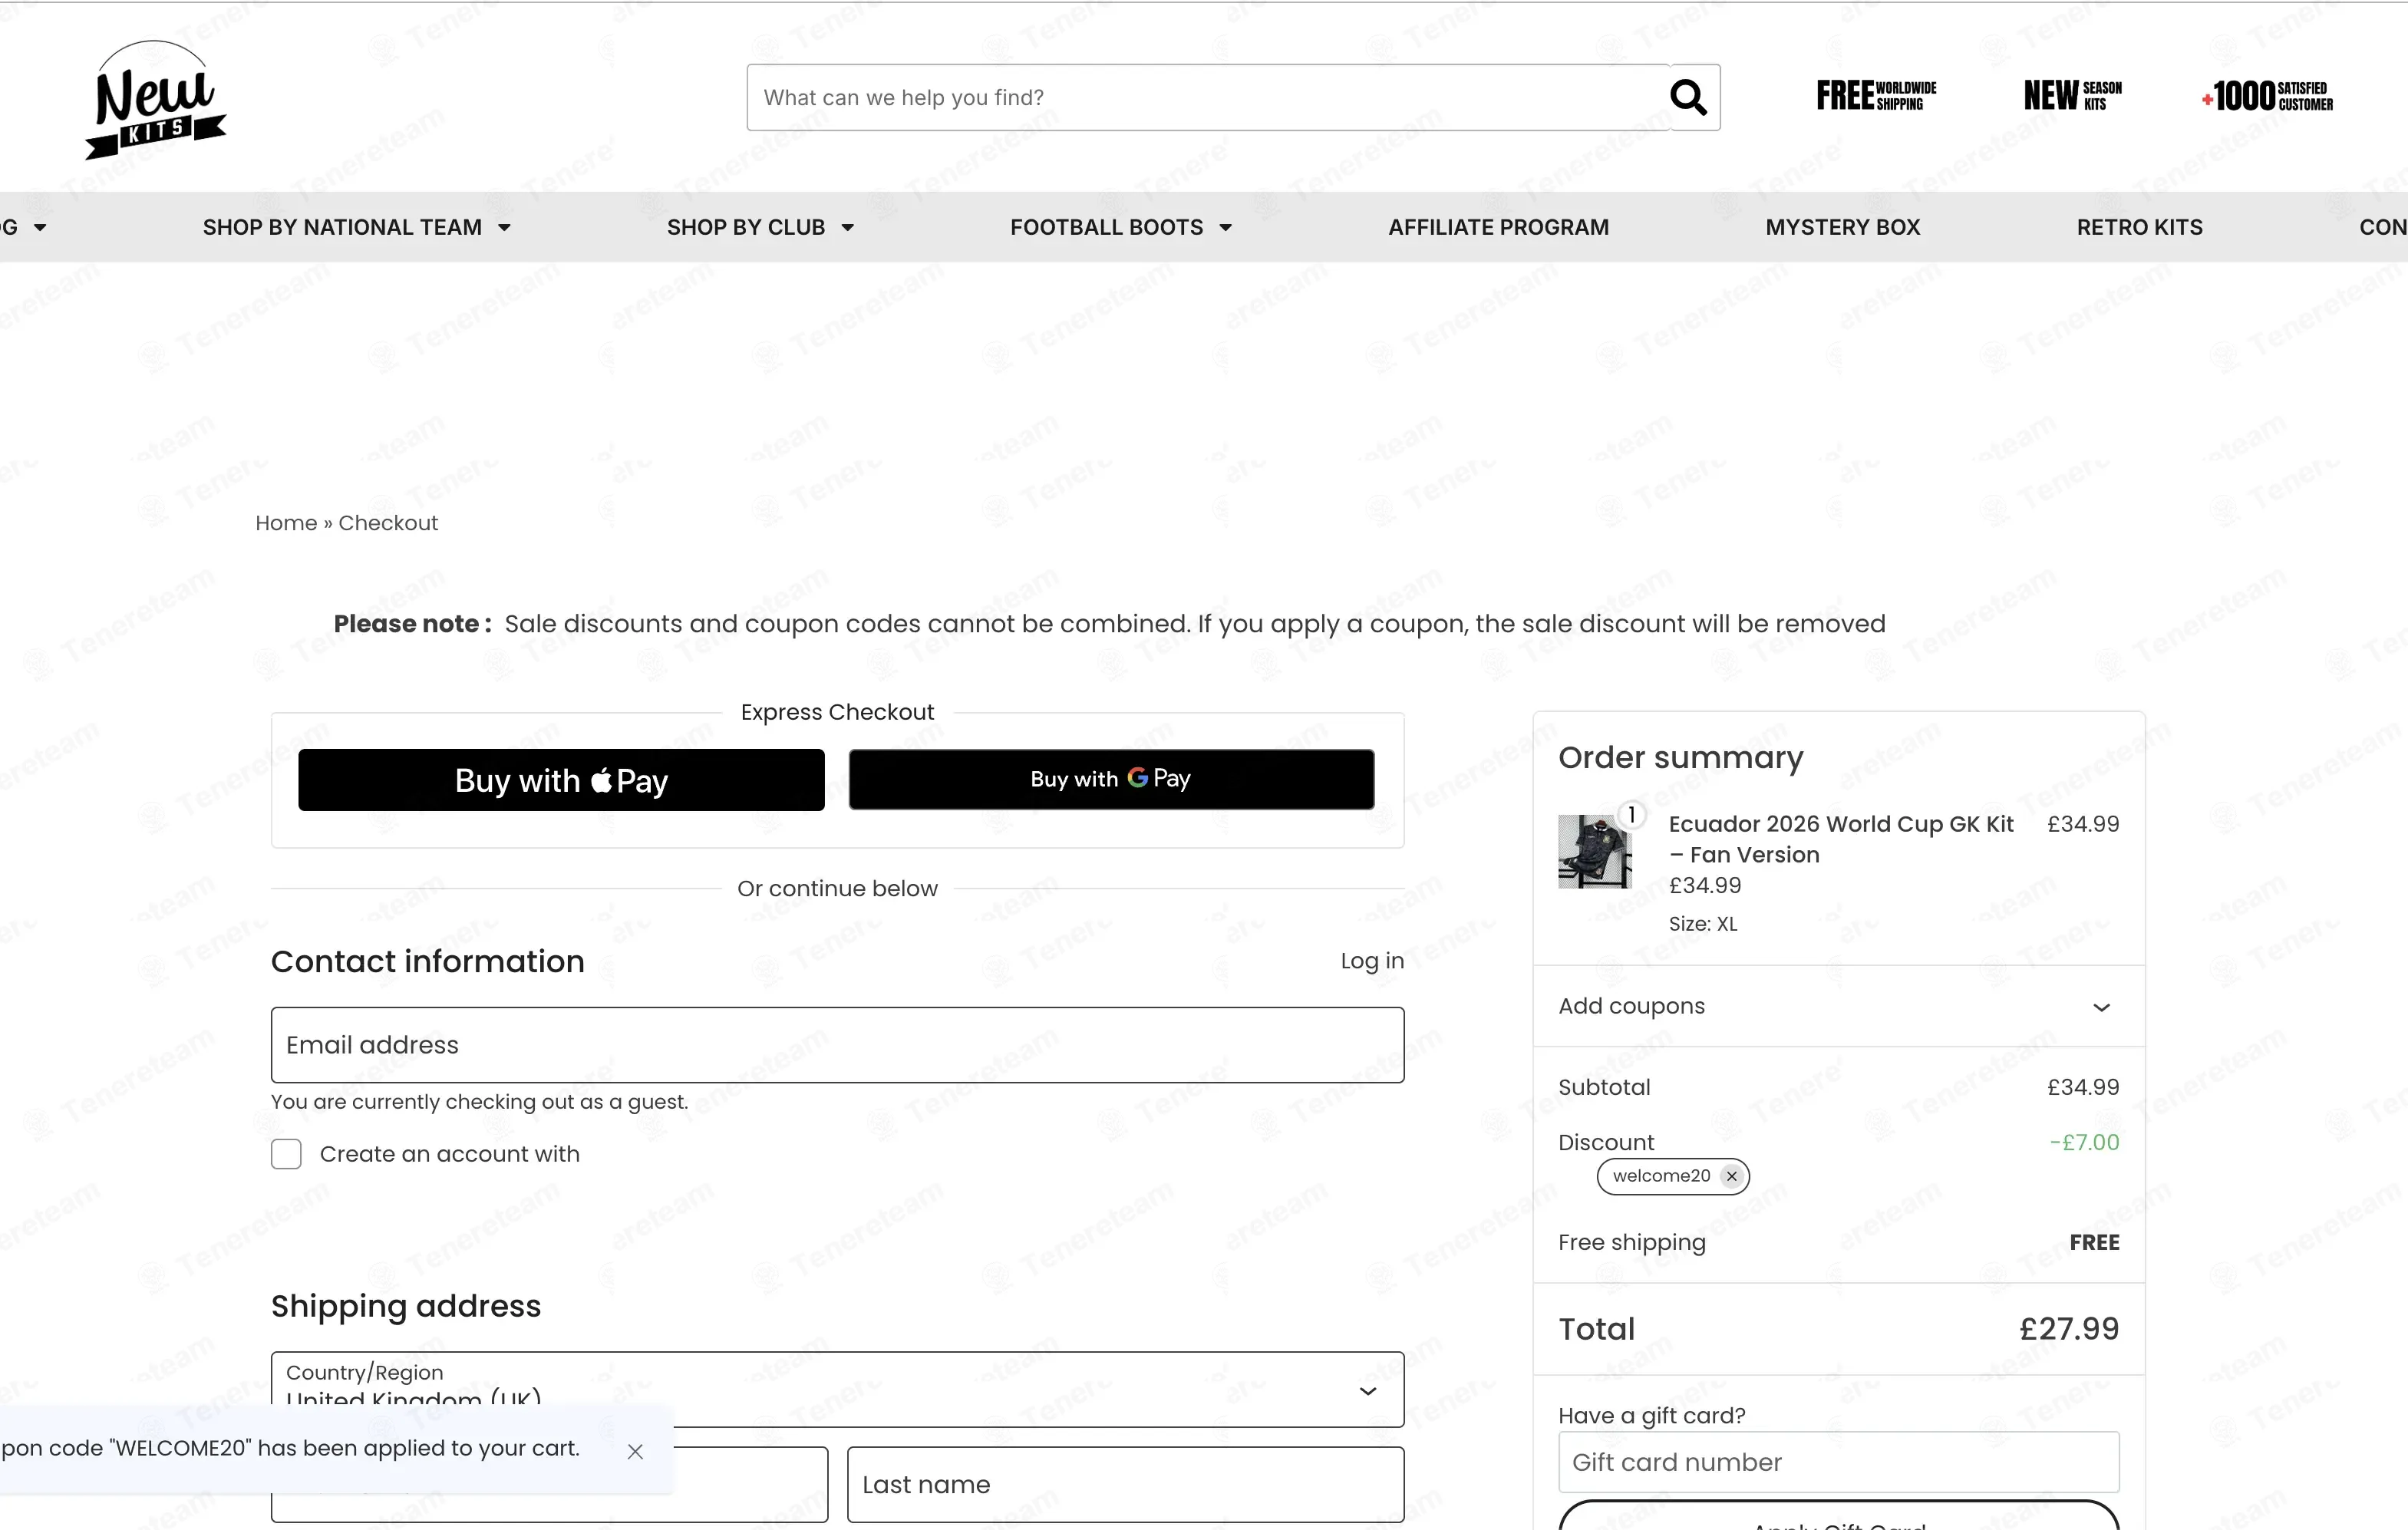
Task: Open the Affiliate Program page
Action: [x=1498, y=227]
